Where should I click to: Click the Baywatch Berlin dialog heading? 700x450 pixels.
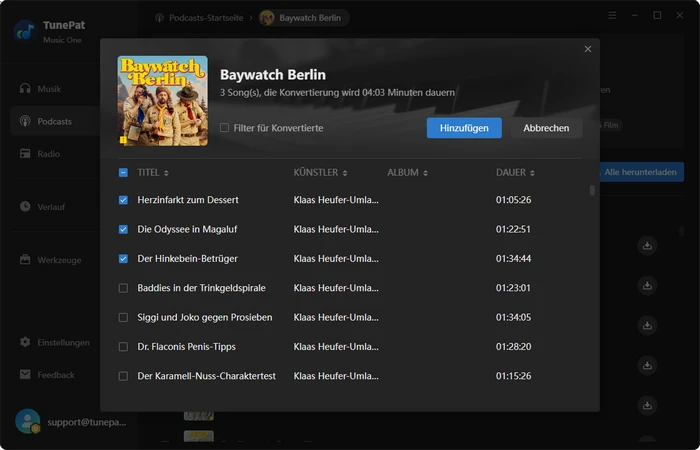pos(273,75)
